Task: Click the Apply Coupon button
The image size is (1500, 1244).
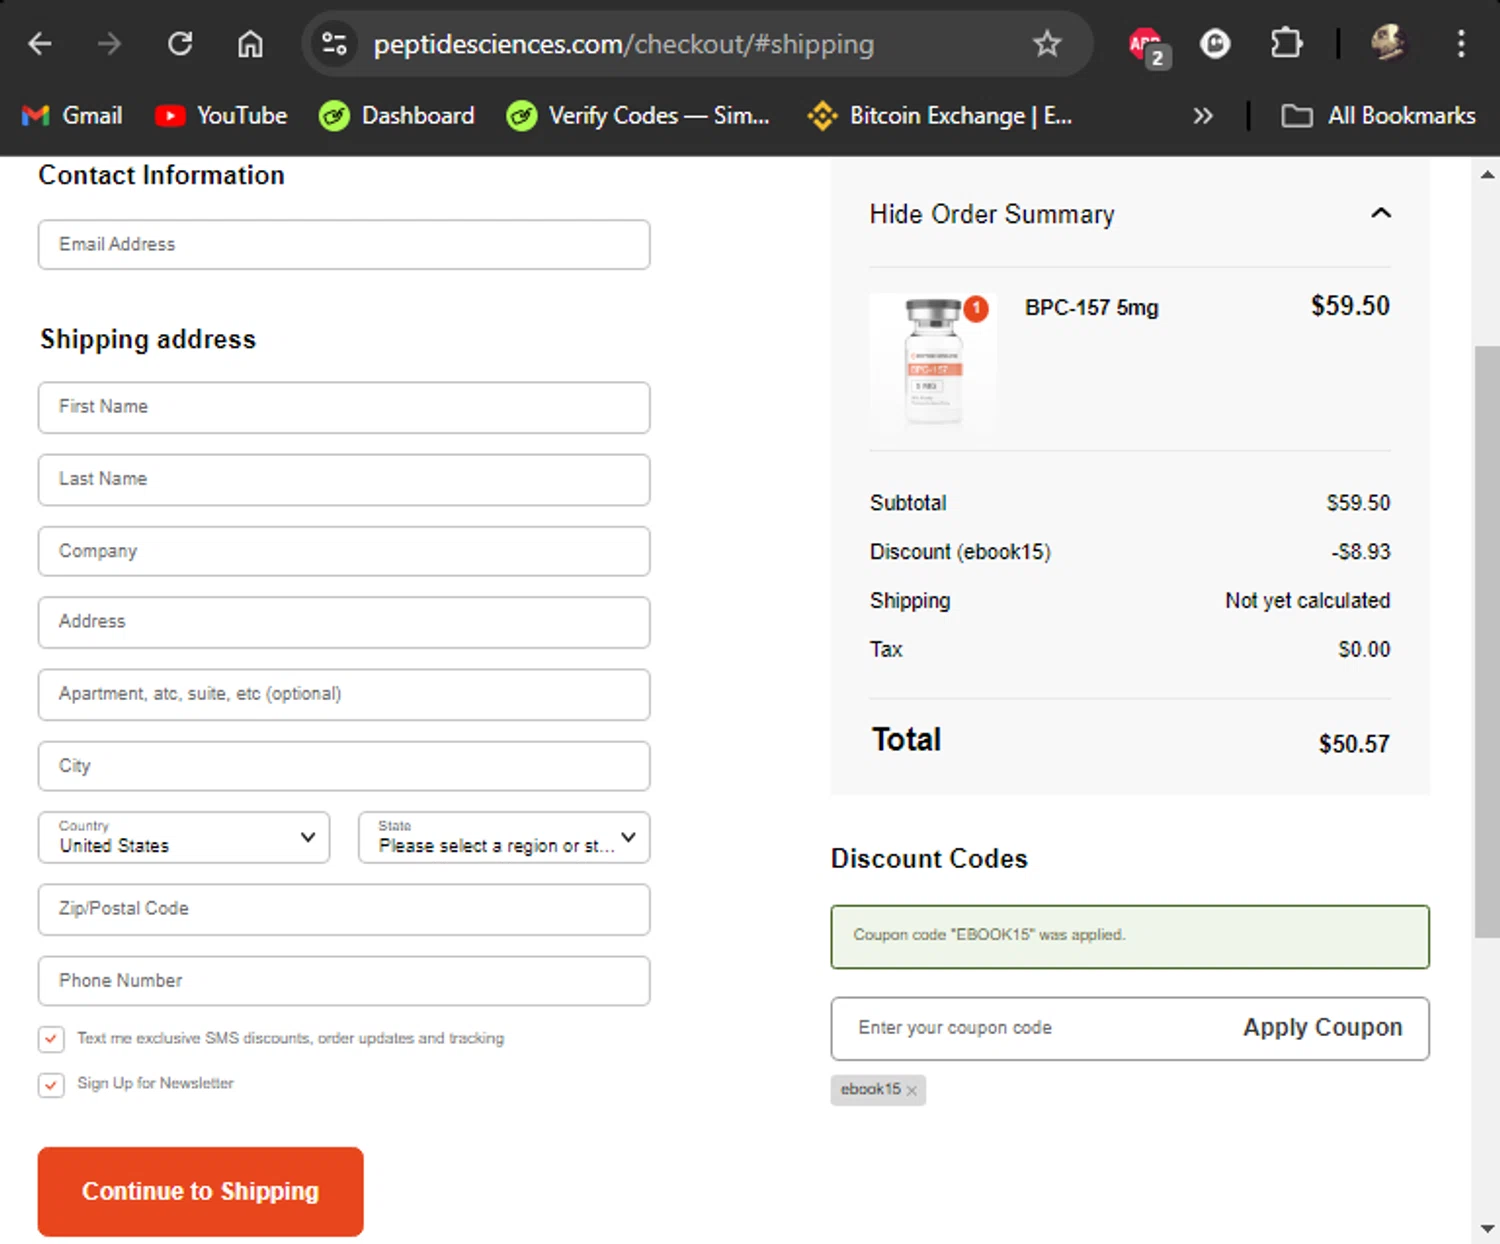Action: (x=1322, y=1028)
